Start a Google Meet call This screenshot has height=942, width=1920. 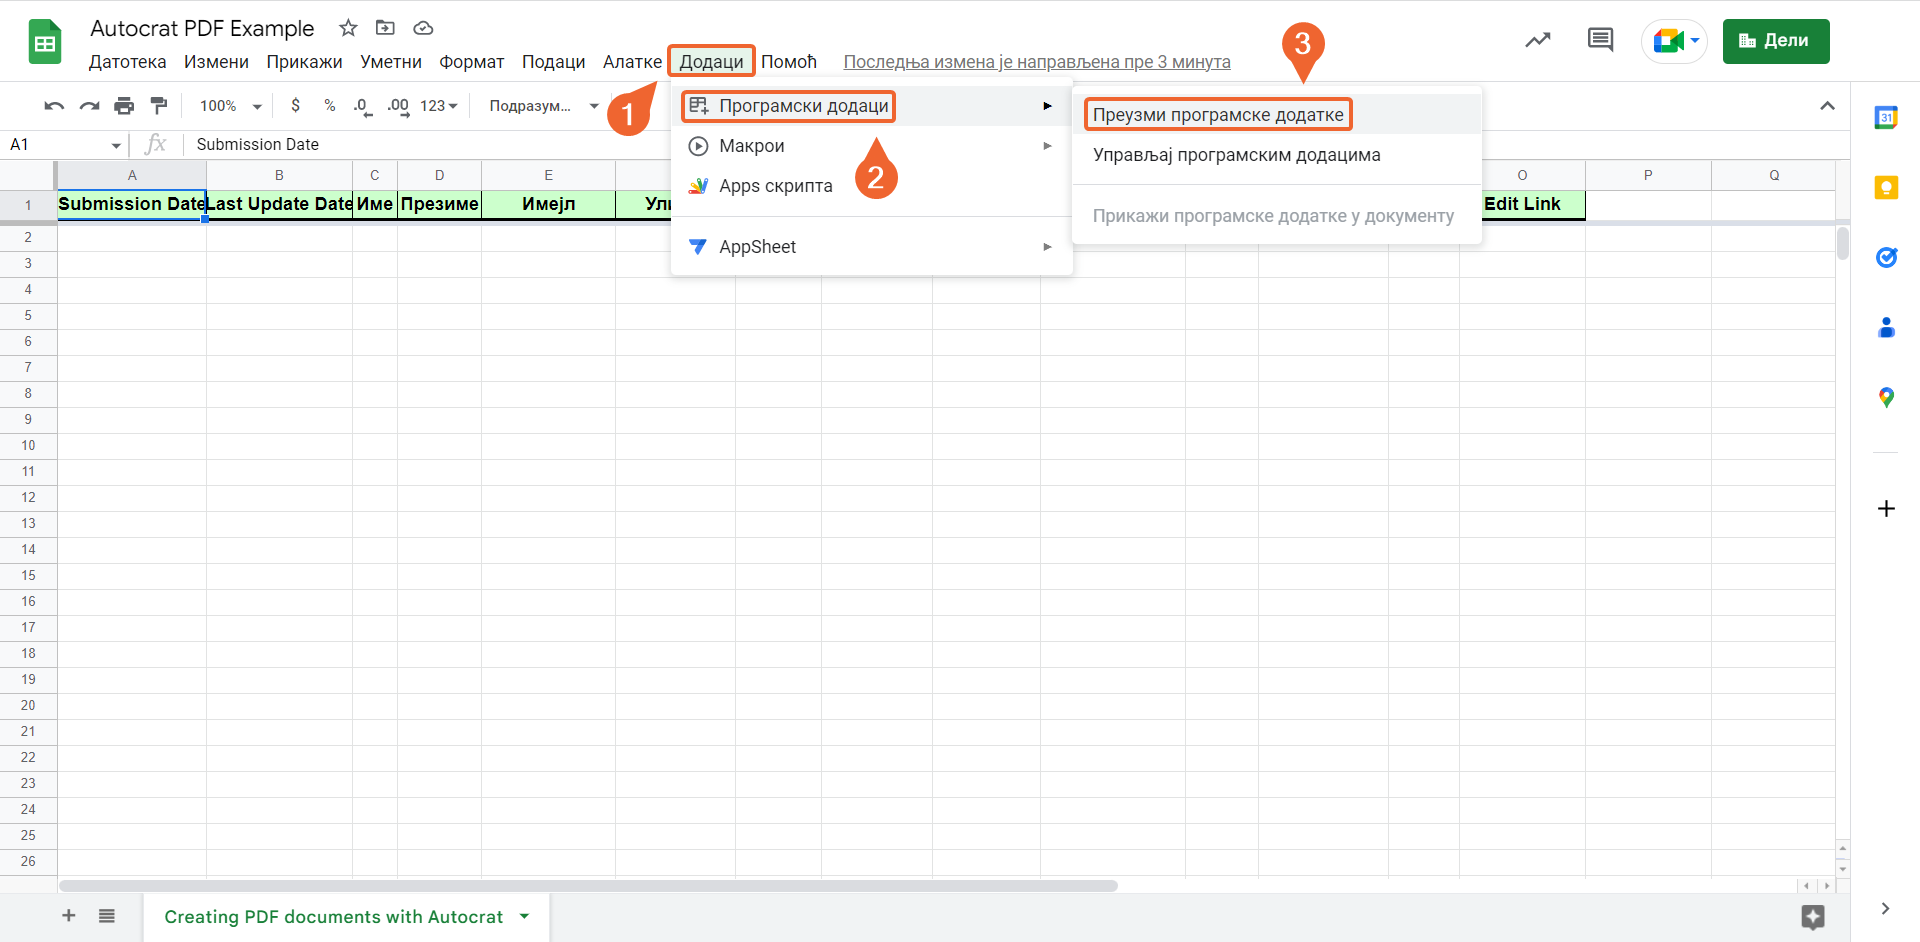(1674, 42)
